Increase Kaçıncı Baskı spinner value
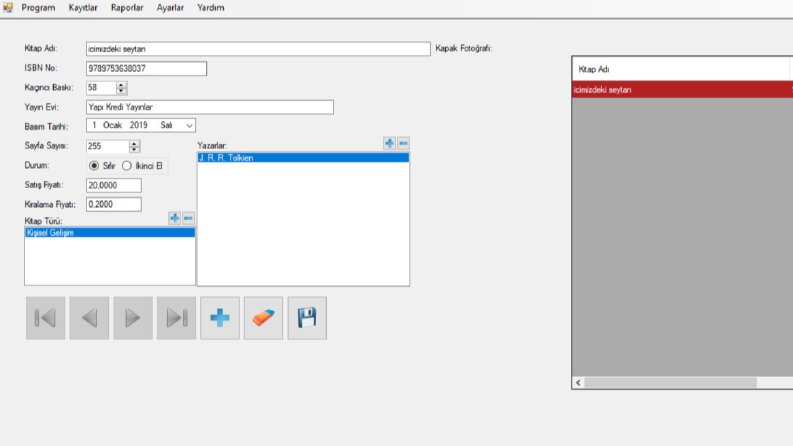793x446 pixels. [x=121, y=84]
